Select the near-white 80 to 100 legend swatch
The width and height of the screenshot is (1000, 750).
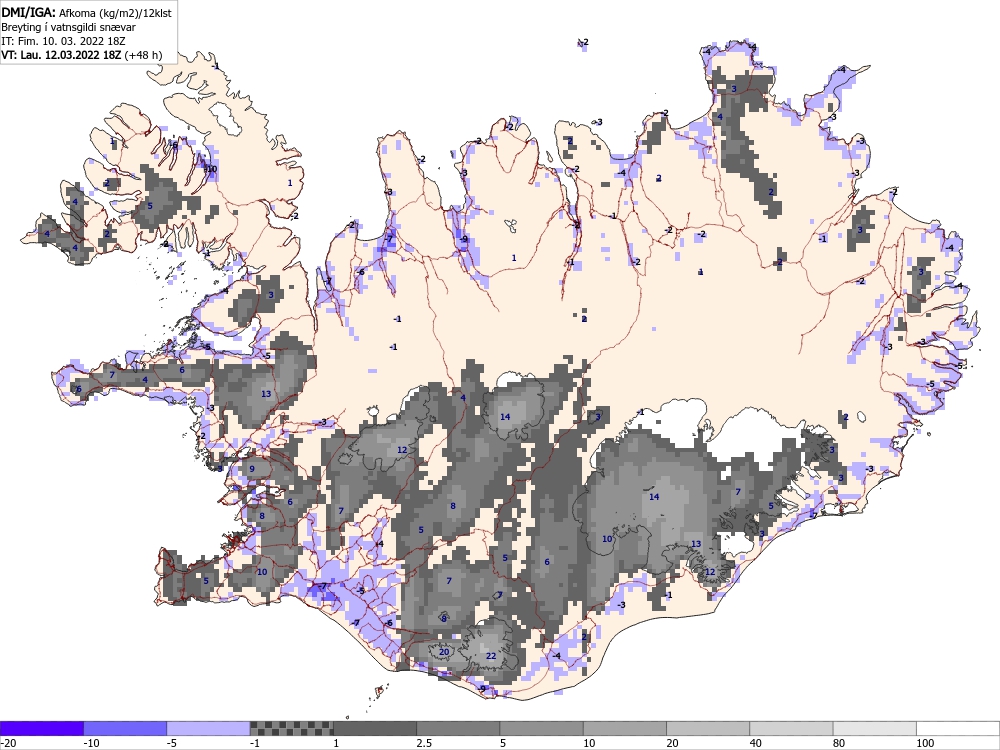tap(875, 728)
